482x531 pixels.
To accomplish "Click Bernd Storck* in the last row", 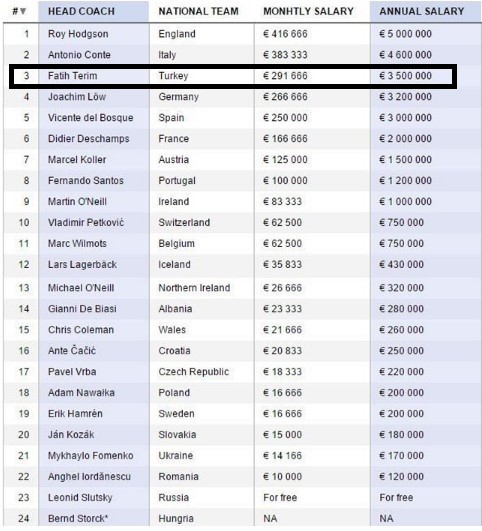I will point(78,519).
